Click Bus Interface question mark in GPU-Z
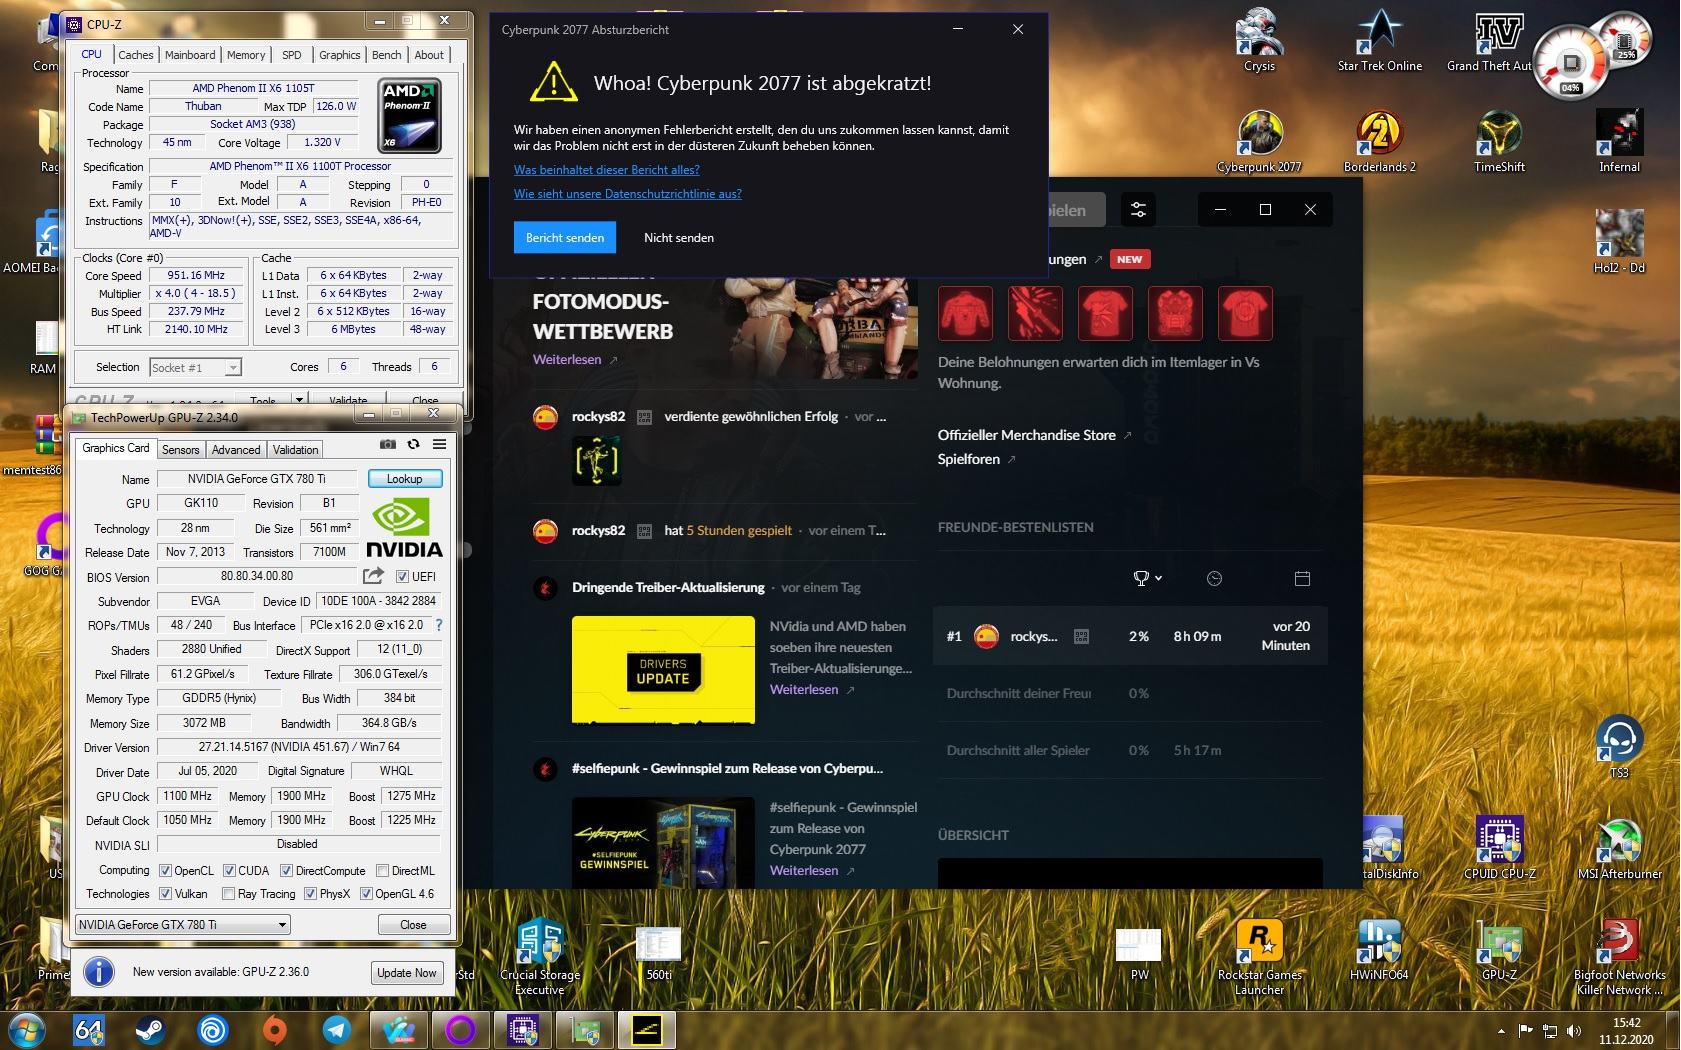 [x=438, y=625]
